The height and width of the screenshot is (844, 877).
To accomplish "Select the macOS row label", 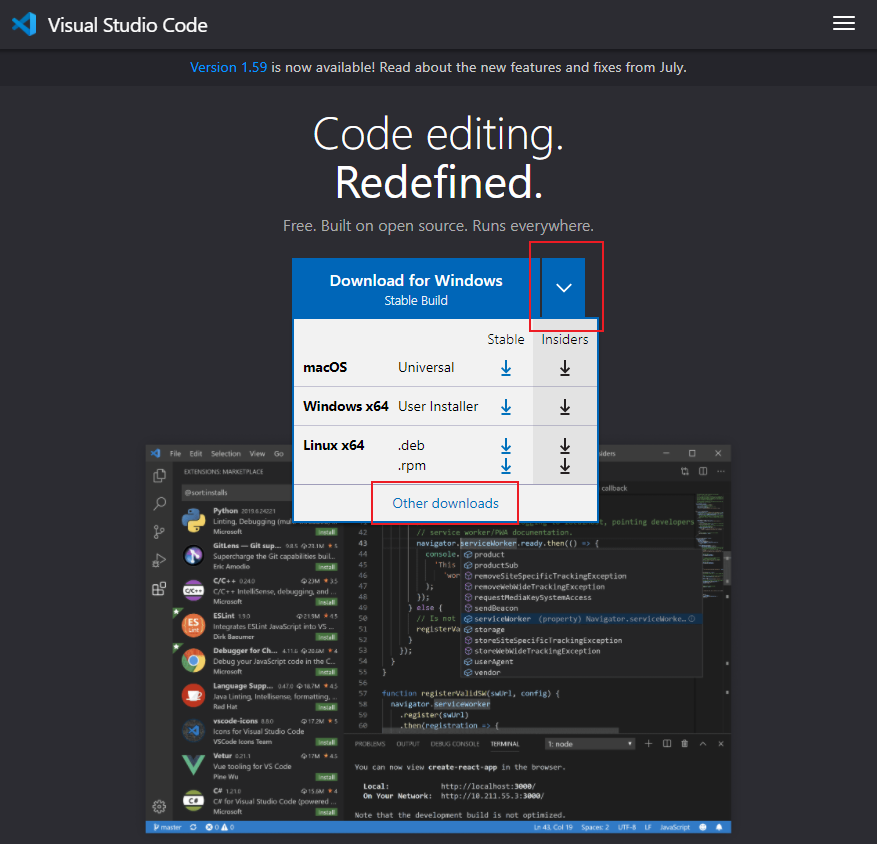I will [x=325, y=367].
